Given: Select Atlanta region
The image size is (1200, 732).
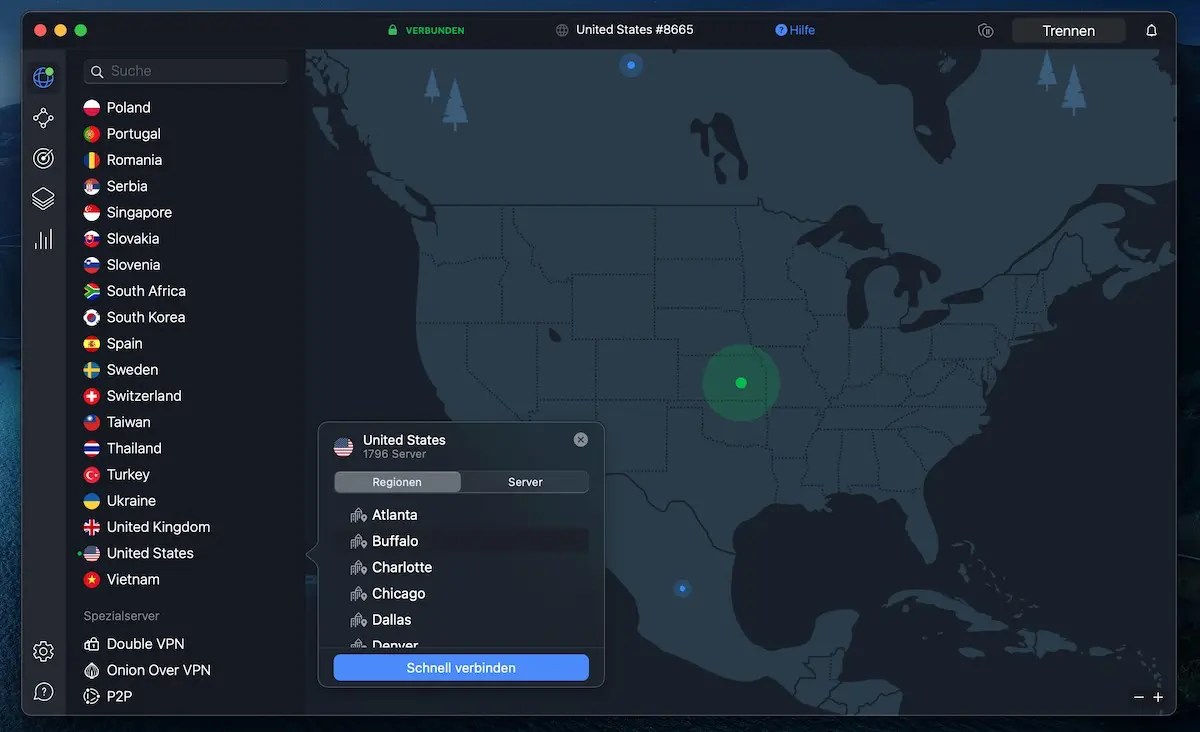Looking at the screenshot, I should pyautogui.click(x=461, y=515).
